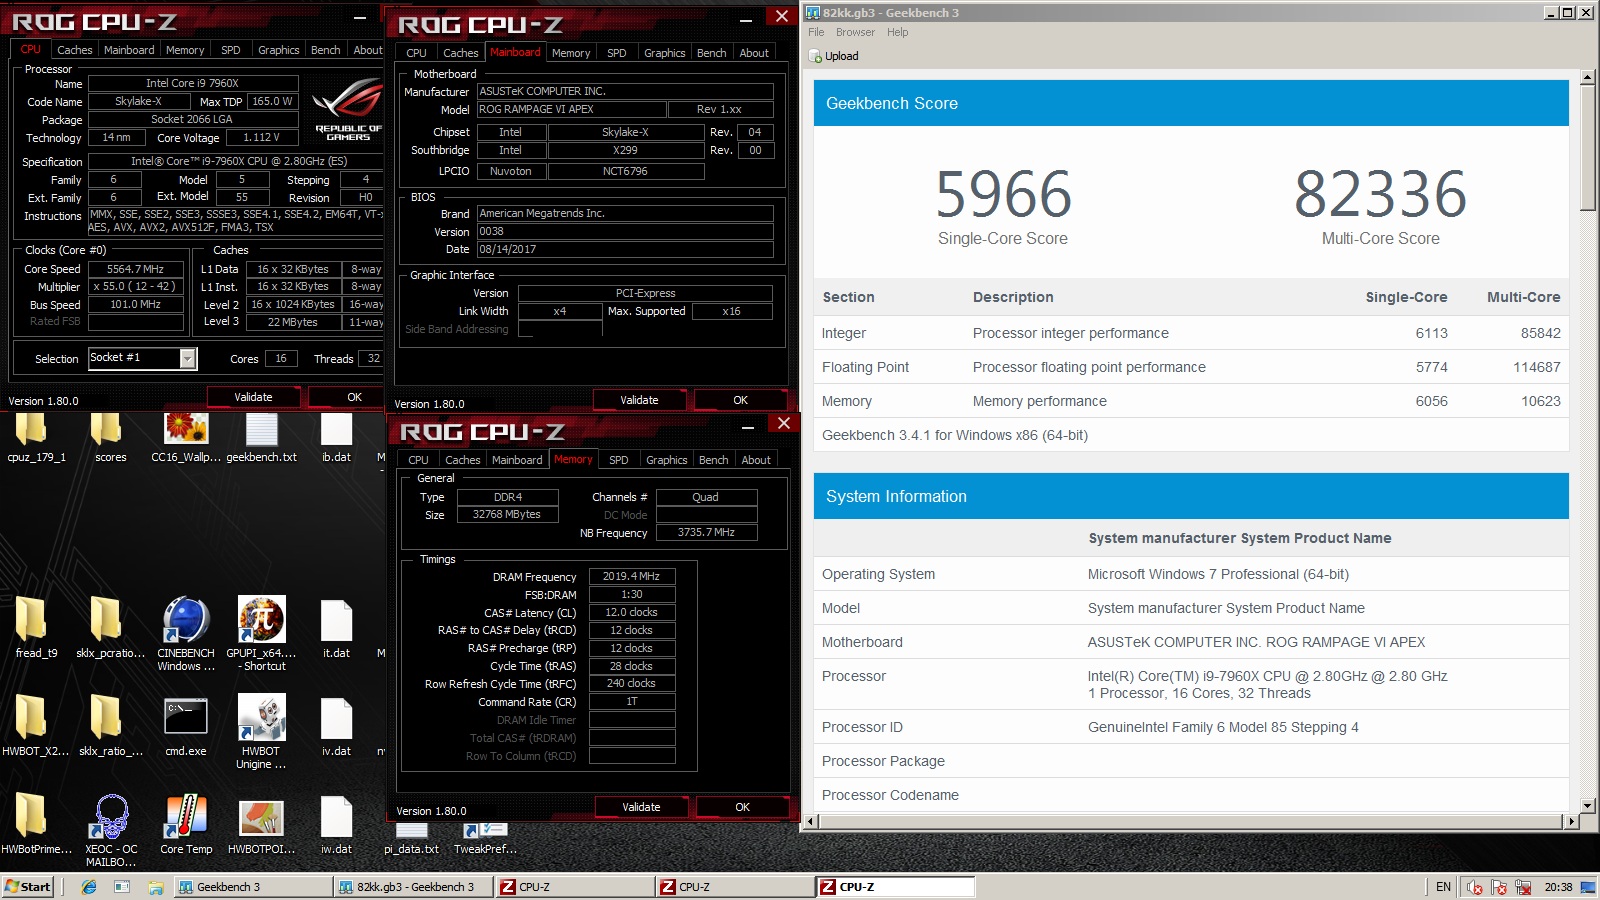
Task: Switch to Geekbench 3 taskbar item
Action: pyautogui.click(x=252, y=887)
